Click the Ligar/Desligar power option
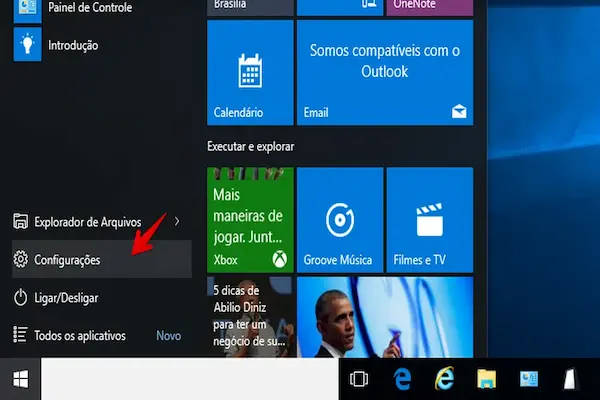Viewport: 600px width, 400px height. pos(66,298)
